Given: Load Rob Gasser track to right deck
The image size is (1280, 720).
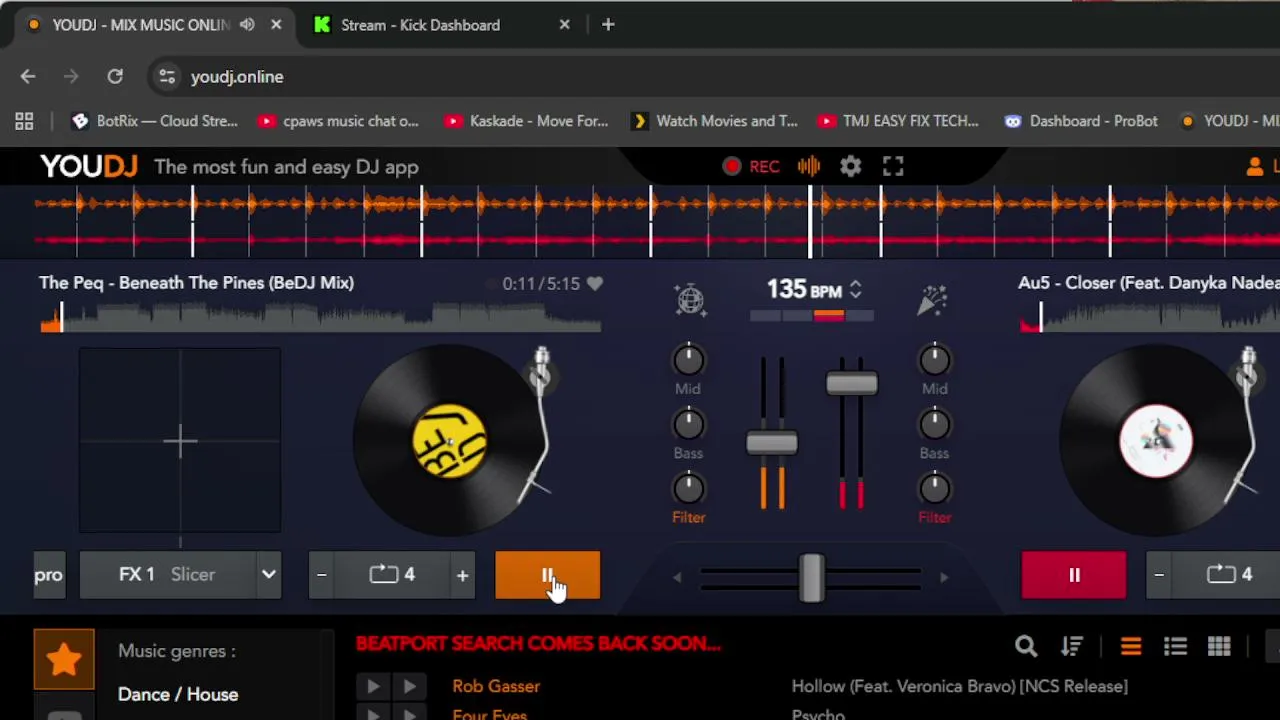Looking at the screenshot, I should pyautogui.click(x=409, y=686).
